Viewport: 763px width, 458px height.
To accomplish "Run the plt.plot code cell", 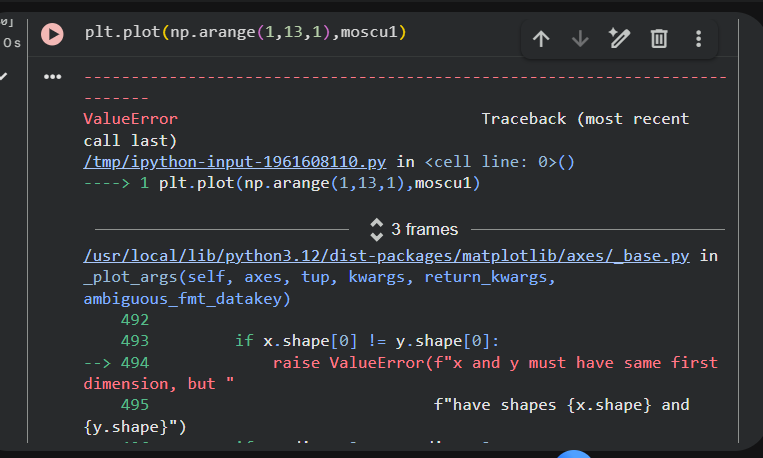I will tap(52, 34).
